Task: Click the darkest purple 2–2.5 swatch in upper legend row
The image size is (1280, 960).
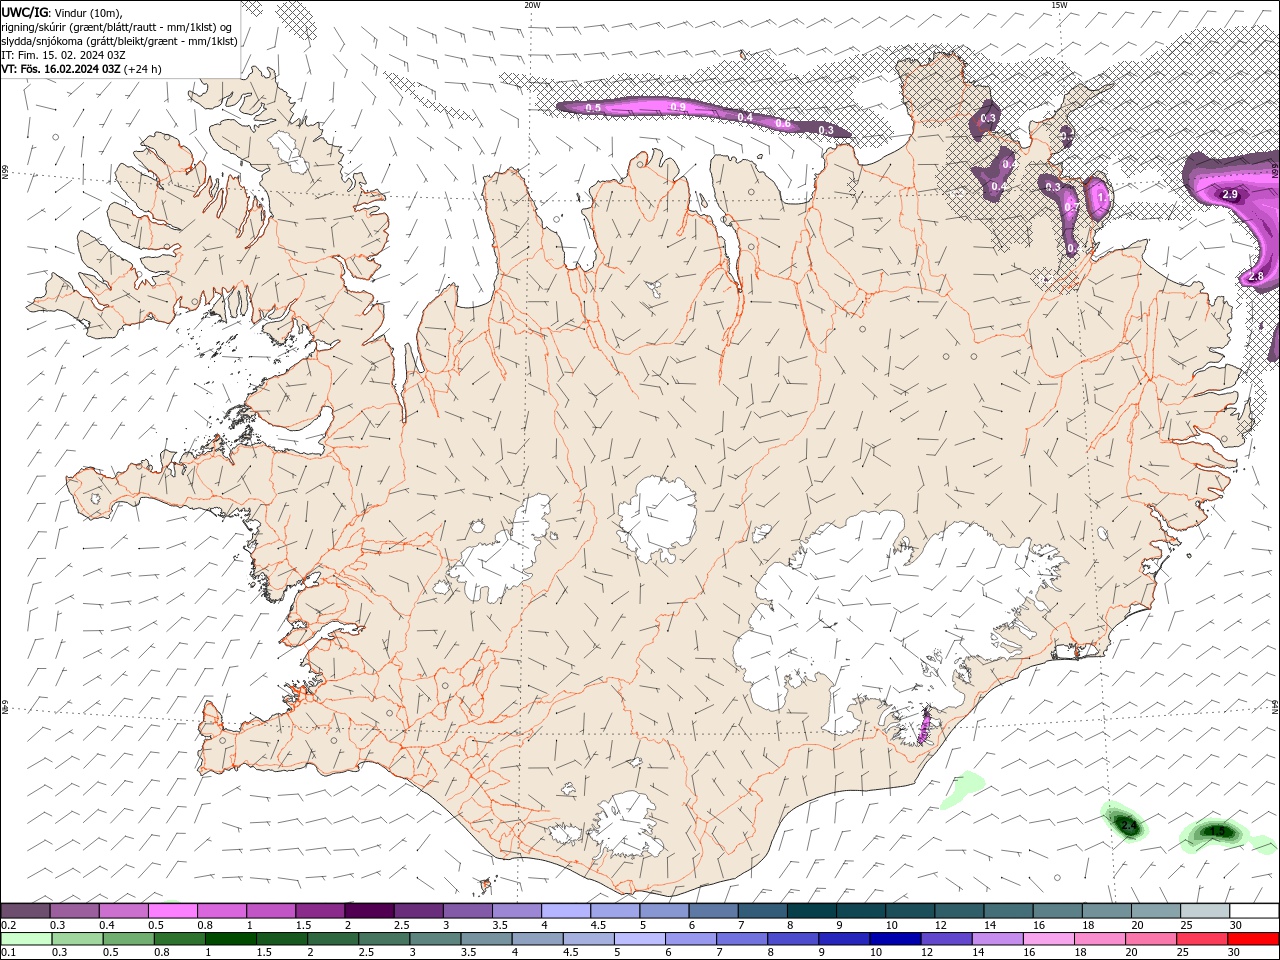Action: click(x=369, y=911)
